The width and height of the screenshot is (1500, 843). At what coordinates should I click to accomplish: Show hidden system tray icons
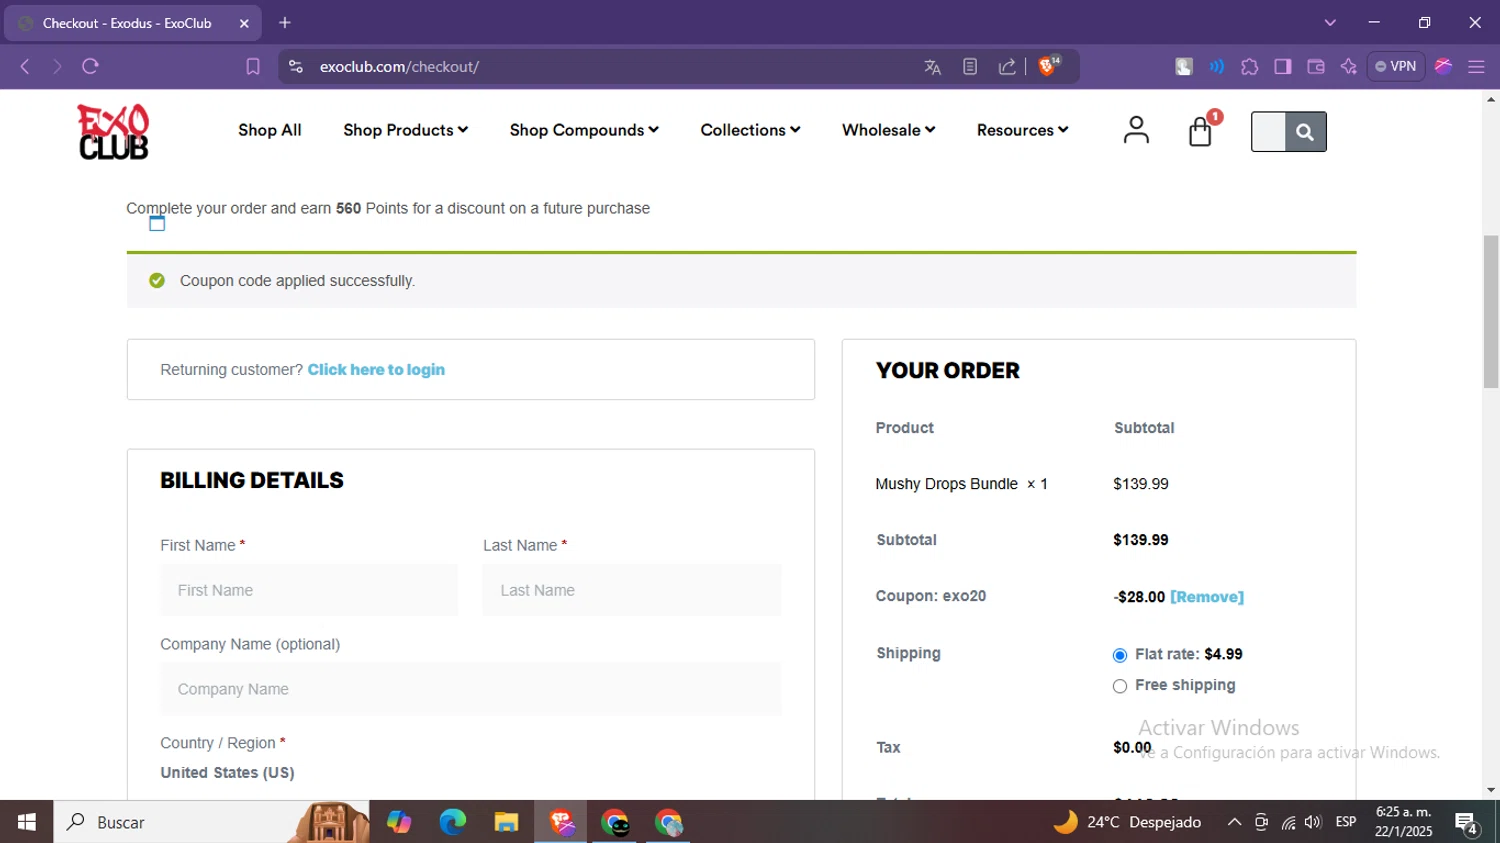coord(1234,822)
